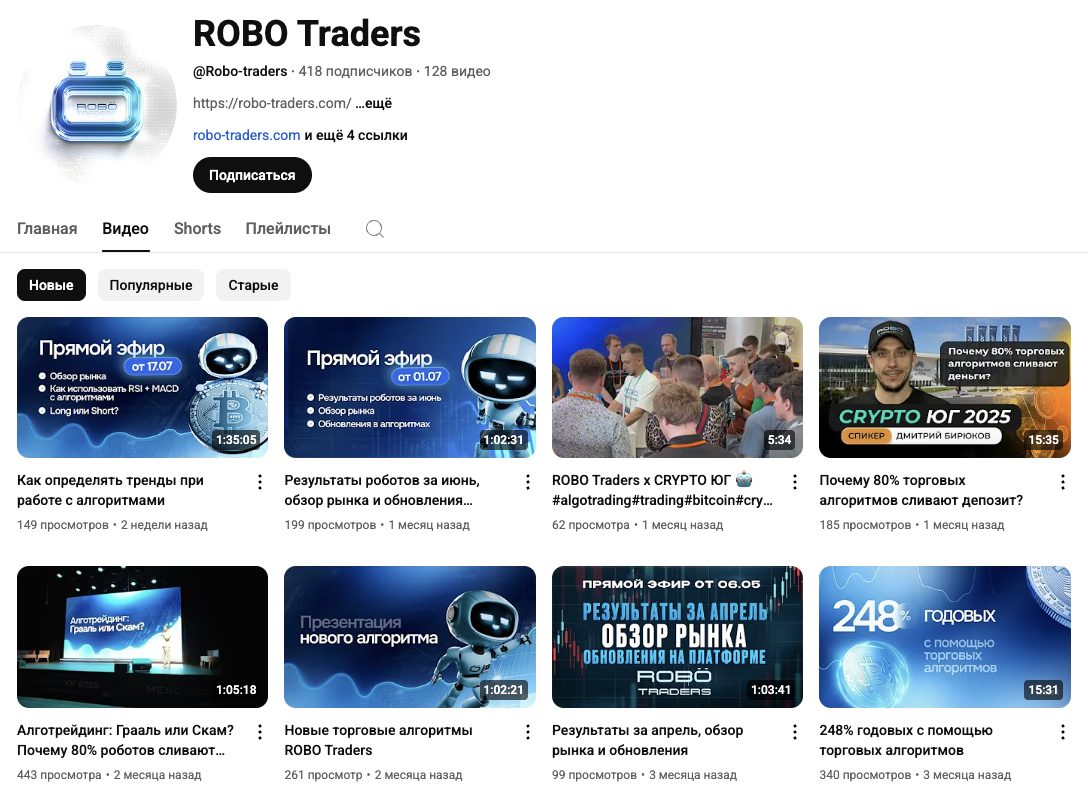The image size is (1088, 798).
Task: Open the CRYPTO ЮГ 2025 speaker thumbnail
Action: [x=944, y=387]
